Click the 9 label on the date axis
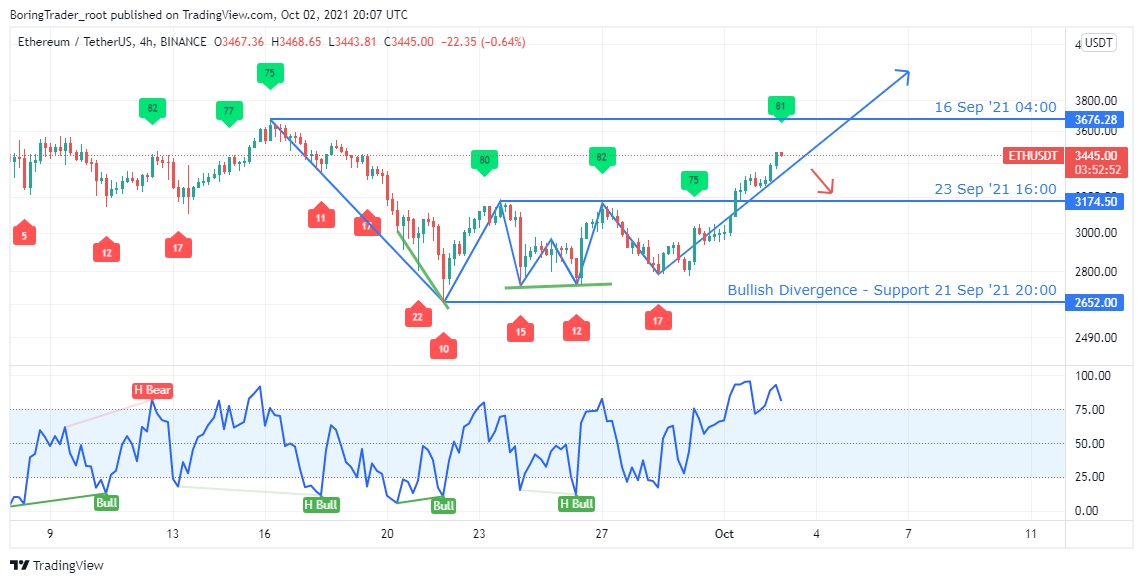1143x583 pixels. pos(50,534)
